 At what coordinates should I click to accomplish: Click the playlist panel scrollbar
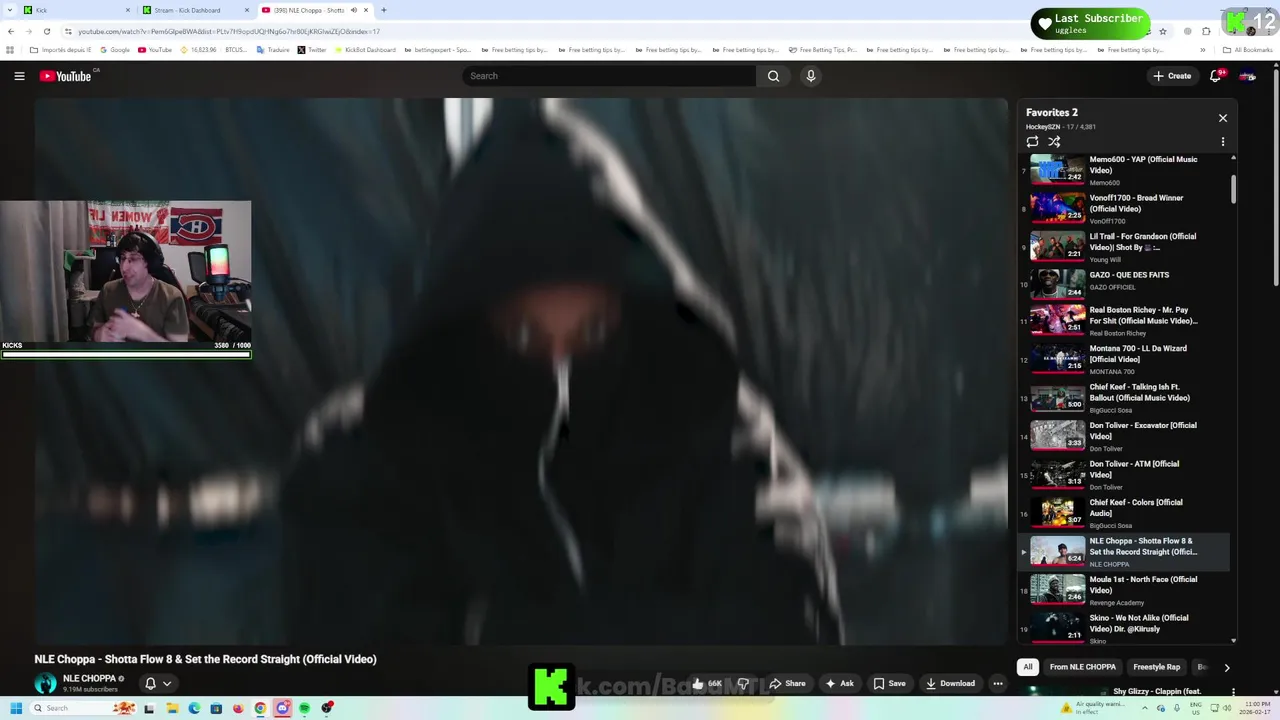[x=1233, y=190]
